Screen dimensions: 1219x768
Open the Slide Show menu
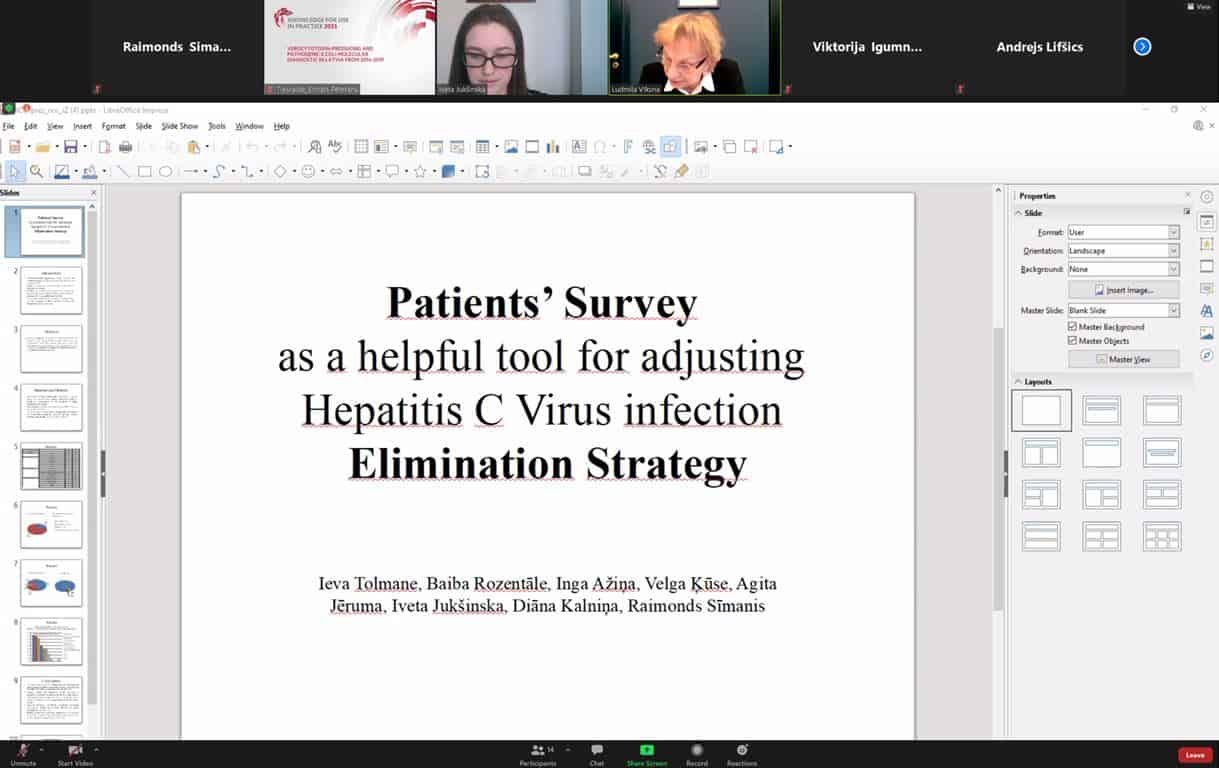[180, 126]
